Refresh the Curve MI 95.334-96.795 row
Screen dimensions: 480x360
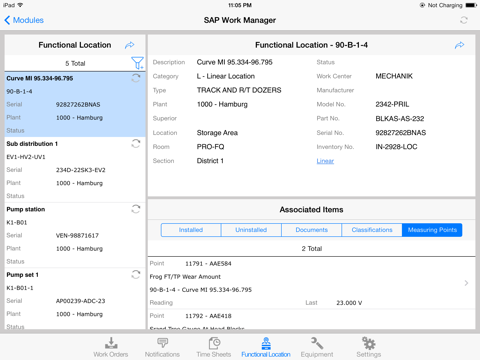click(136, 78)
